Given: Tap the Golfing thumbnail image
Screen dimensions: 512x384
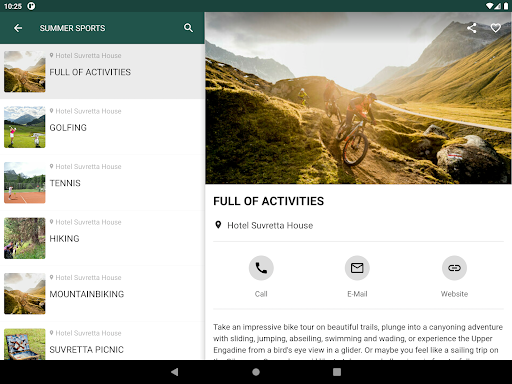Looking at the screenshot, I should click(25, 127).
